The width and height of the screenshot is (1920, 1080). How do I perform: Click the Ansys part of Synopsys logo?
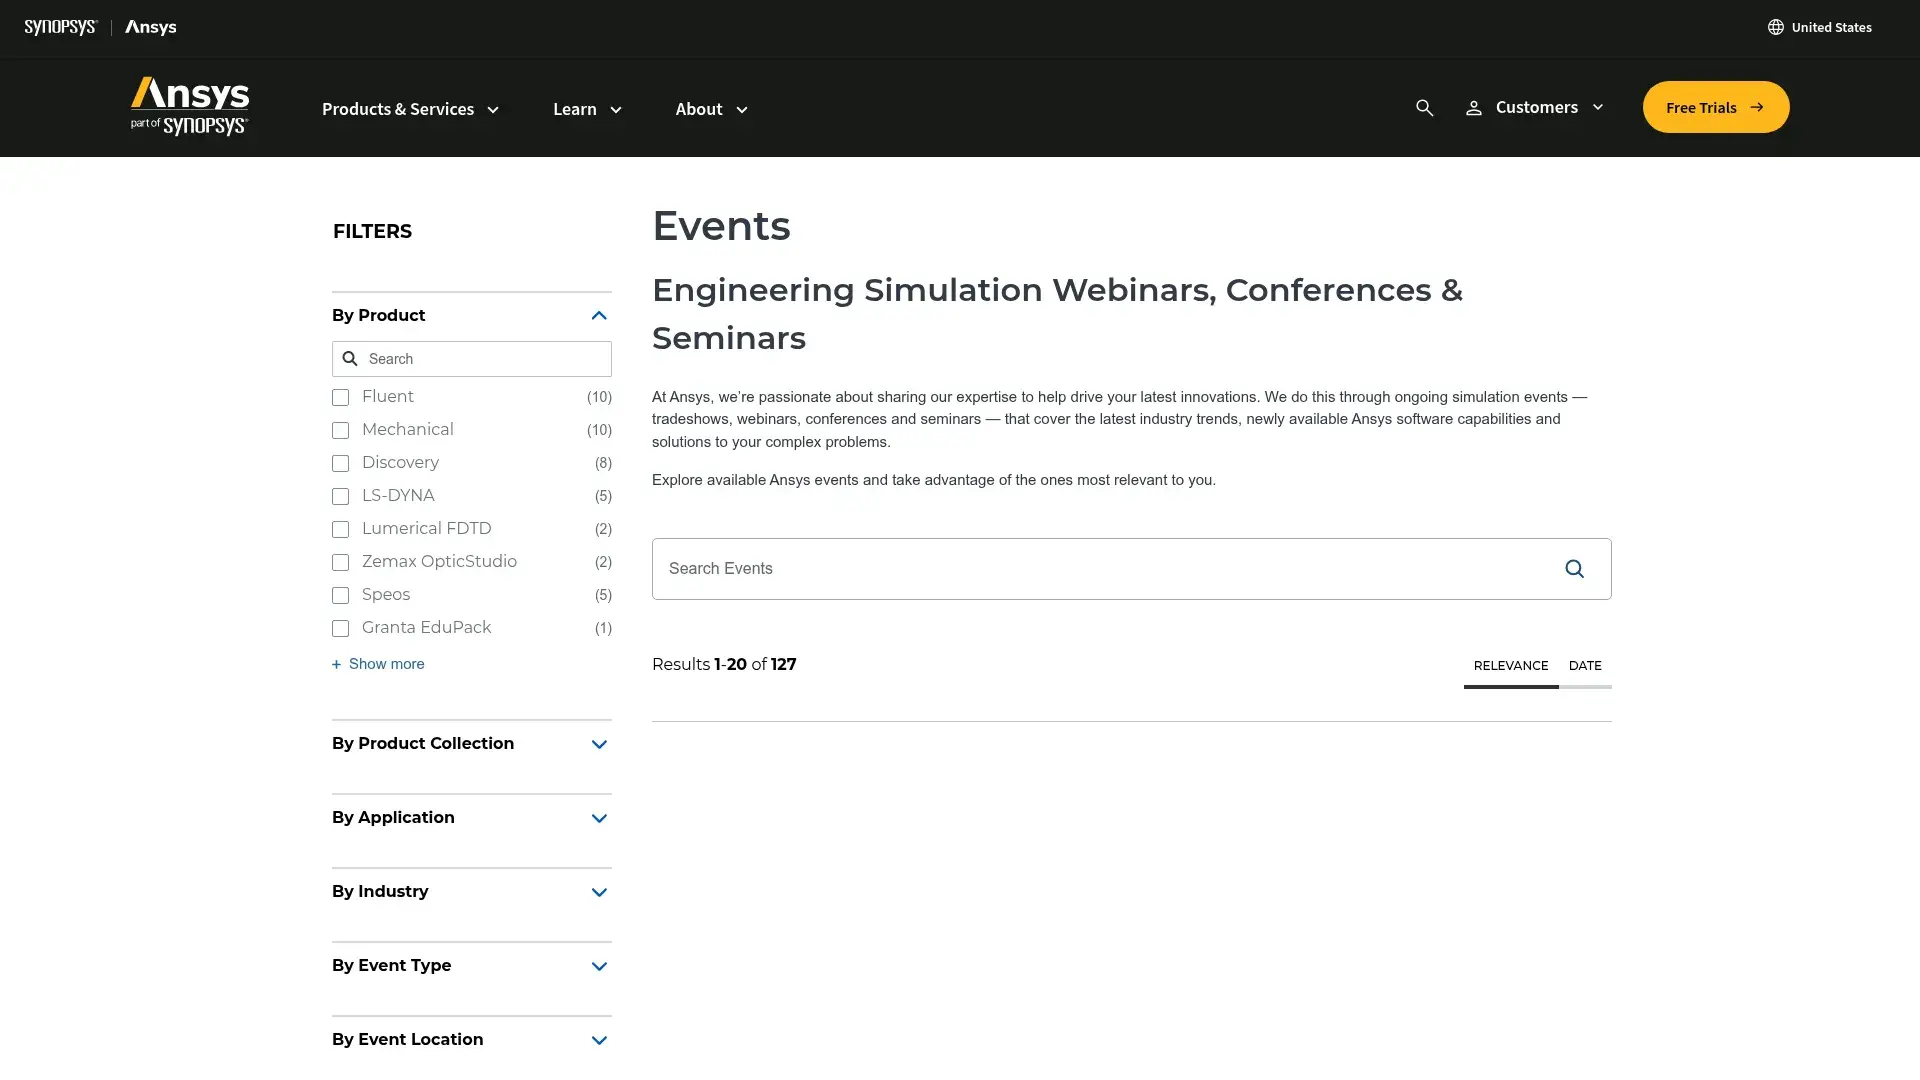pyautogui.click(x=189, y=106)
